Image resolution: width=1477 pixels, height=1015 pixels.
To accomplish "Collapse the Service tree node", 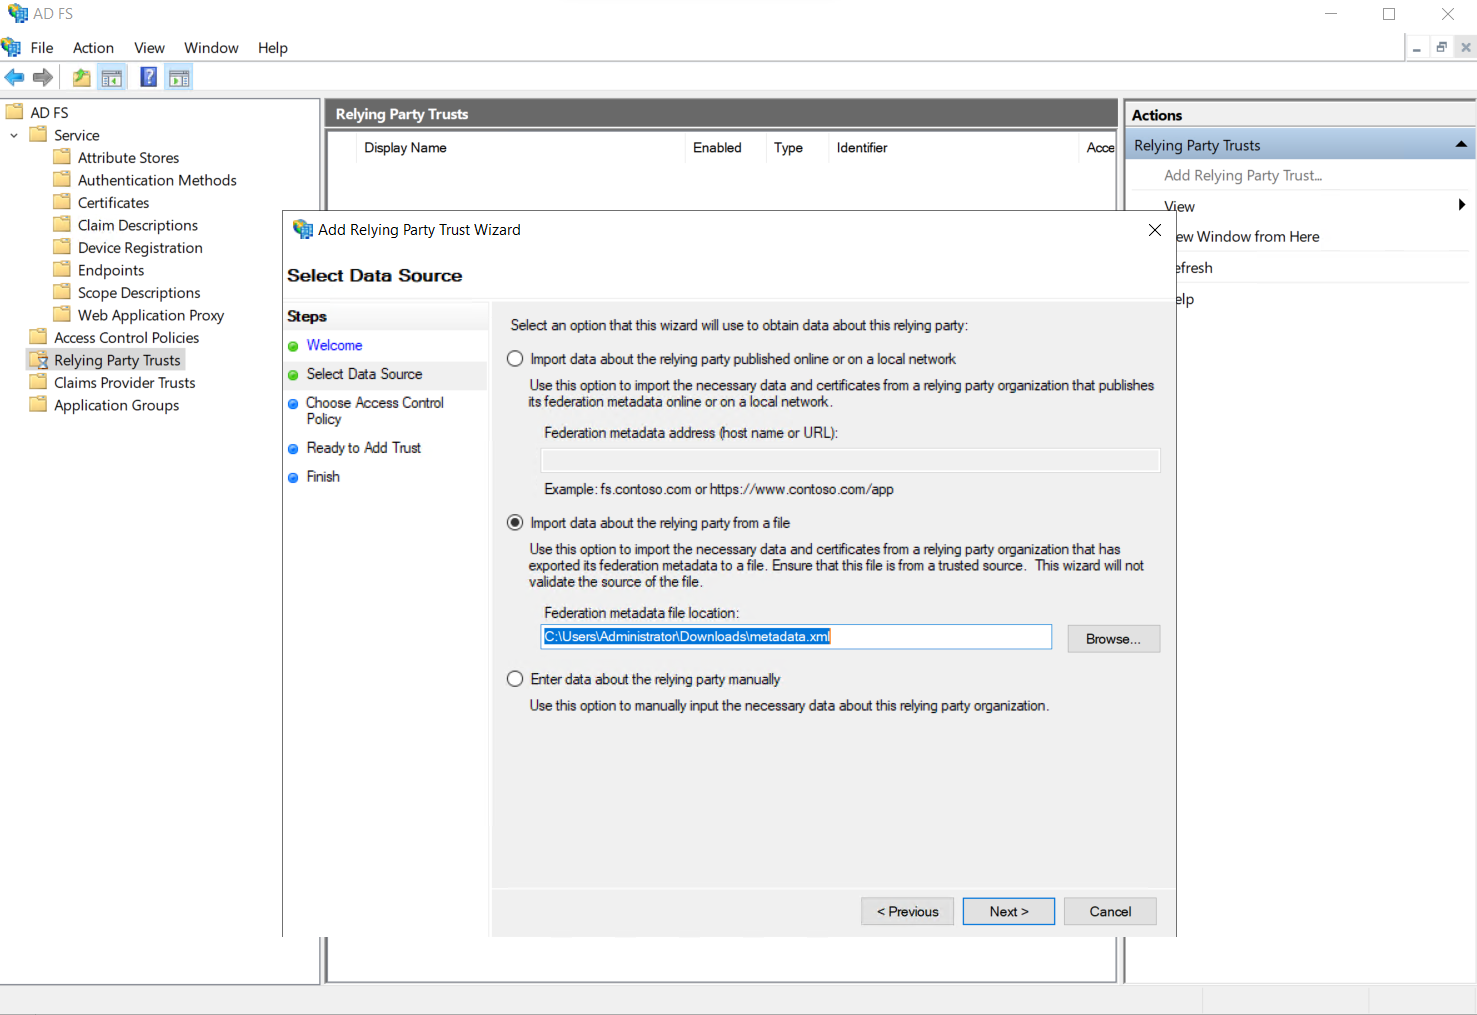I will point(13,134).
